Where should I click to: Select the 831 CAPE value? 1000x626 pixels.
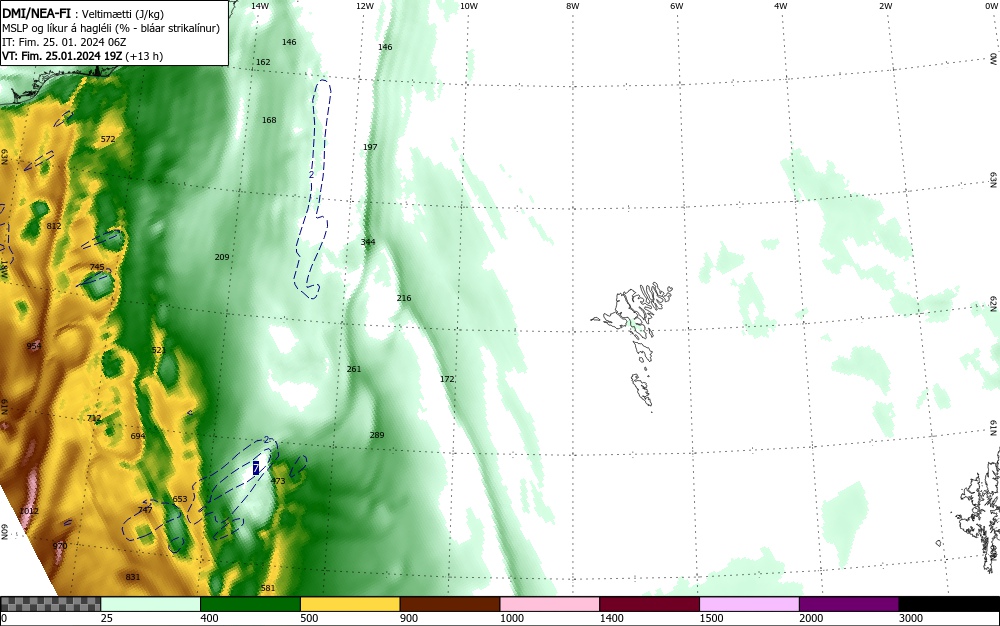(x=133, y=577)
